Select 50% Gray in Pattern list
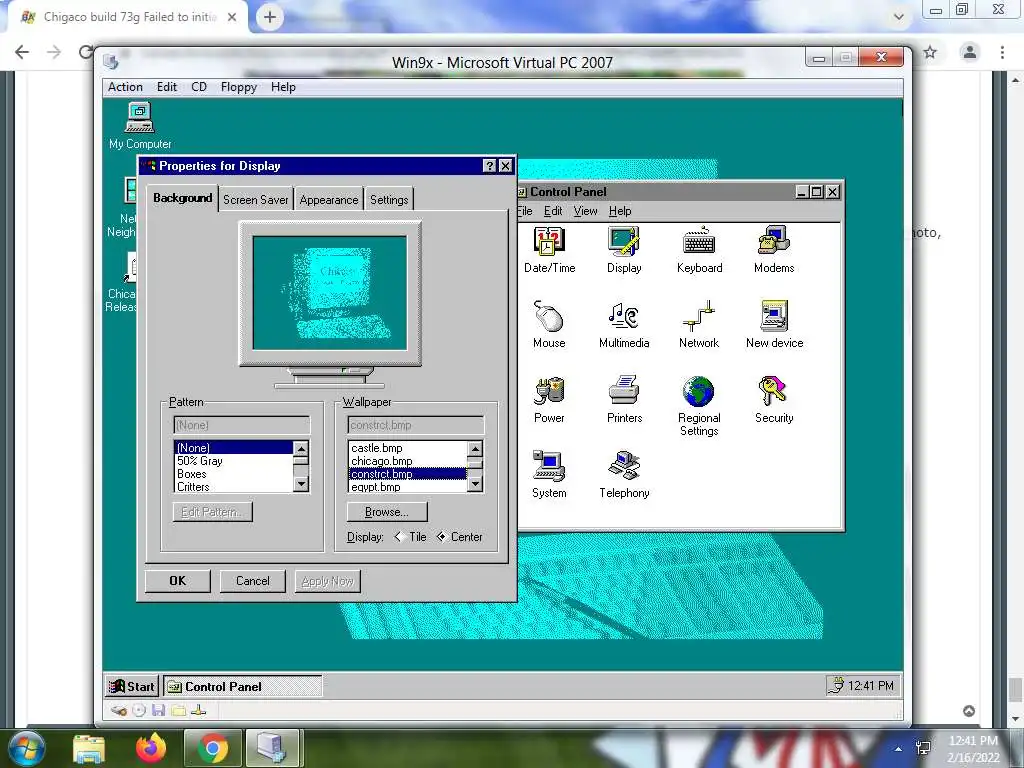 [x=234, y=461]
